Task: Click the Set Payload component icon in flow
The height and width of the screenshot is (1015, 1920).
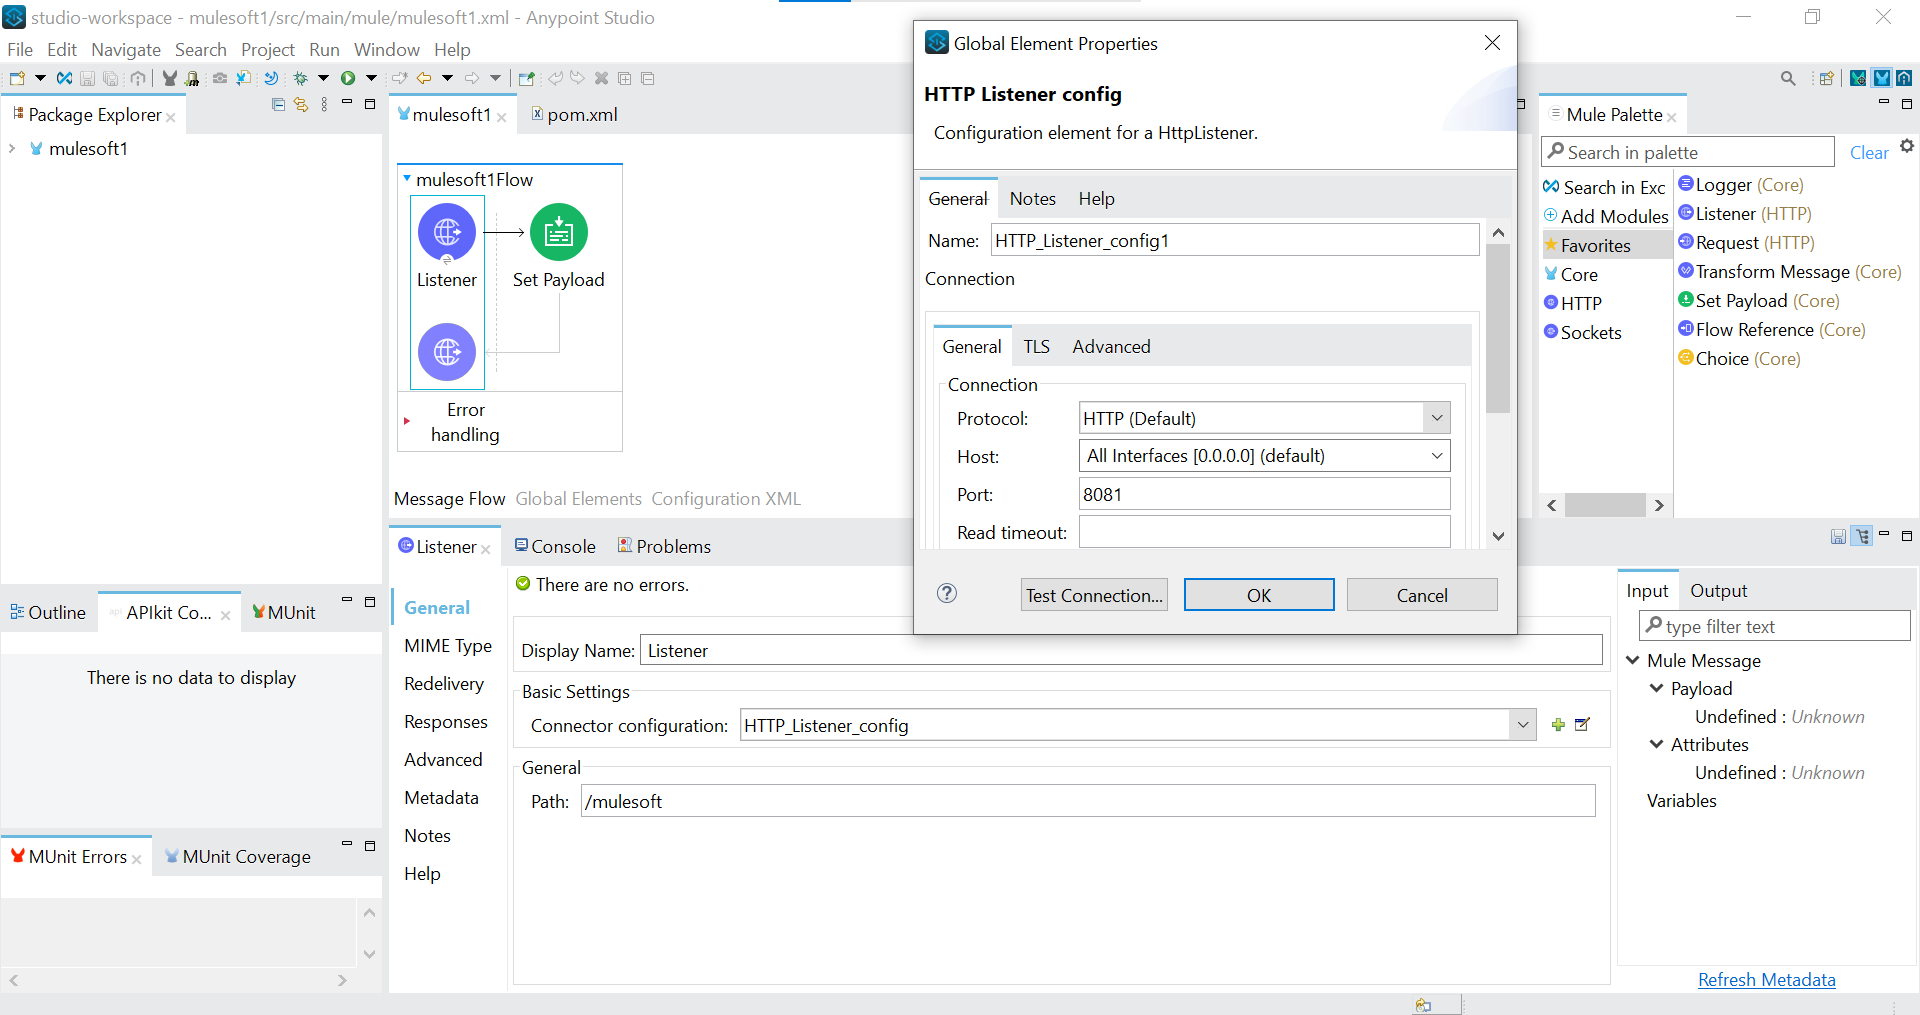Action: tap(558, 232)
